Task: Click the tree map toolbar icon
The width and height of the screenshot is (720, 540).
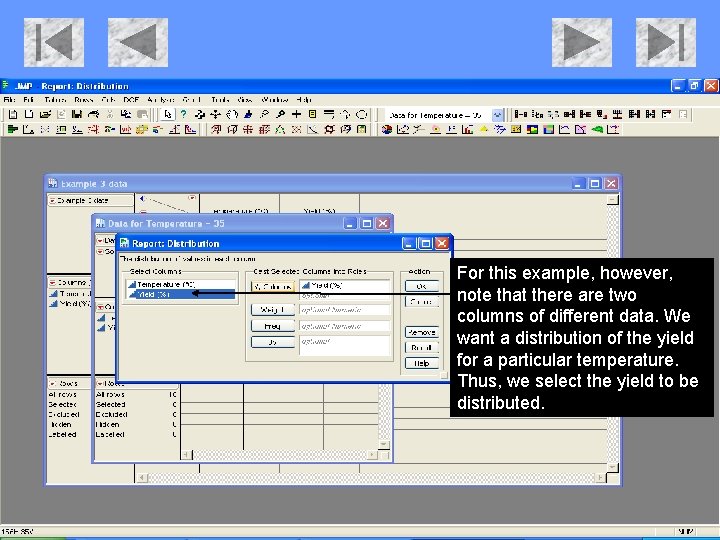Action: 532,129
